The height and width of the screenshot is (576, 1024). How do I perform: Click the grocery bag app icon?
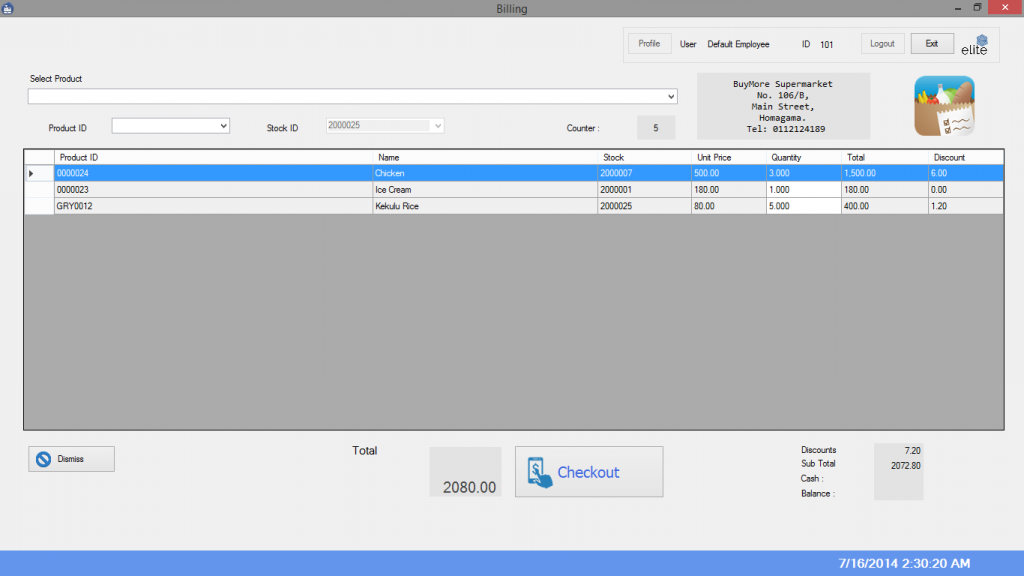(945, 106)
